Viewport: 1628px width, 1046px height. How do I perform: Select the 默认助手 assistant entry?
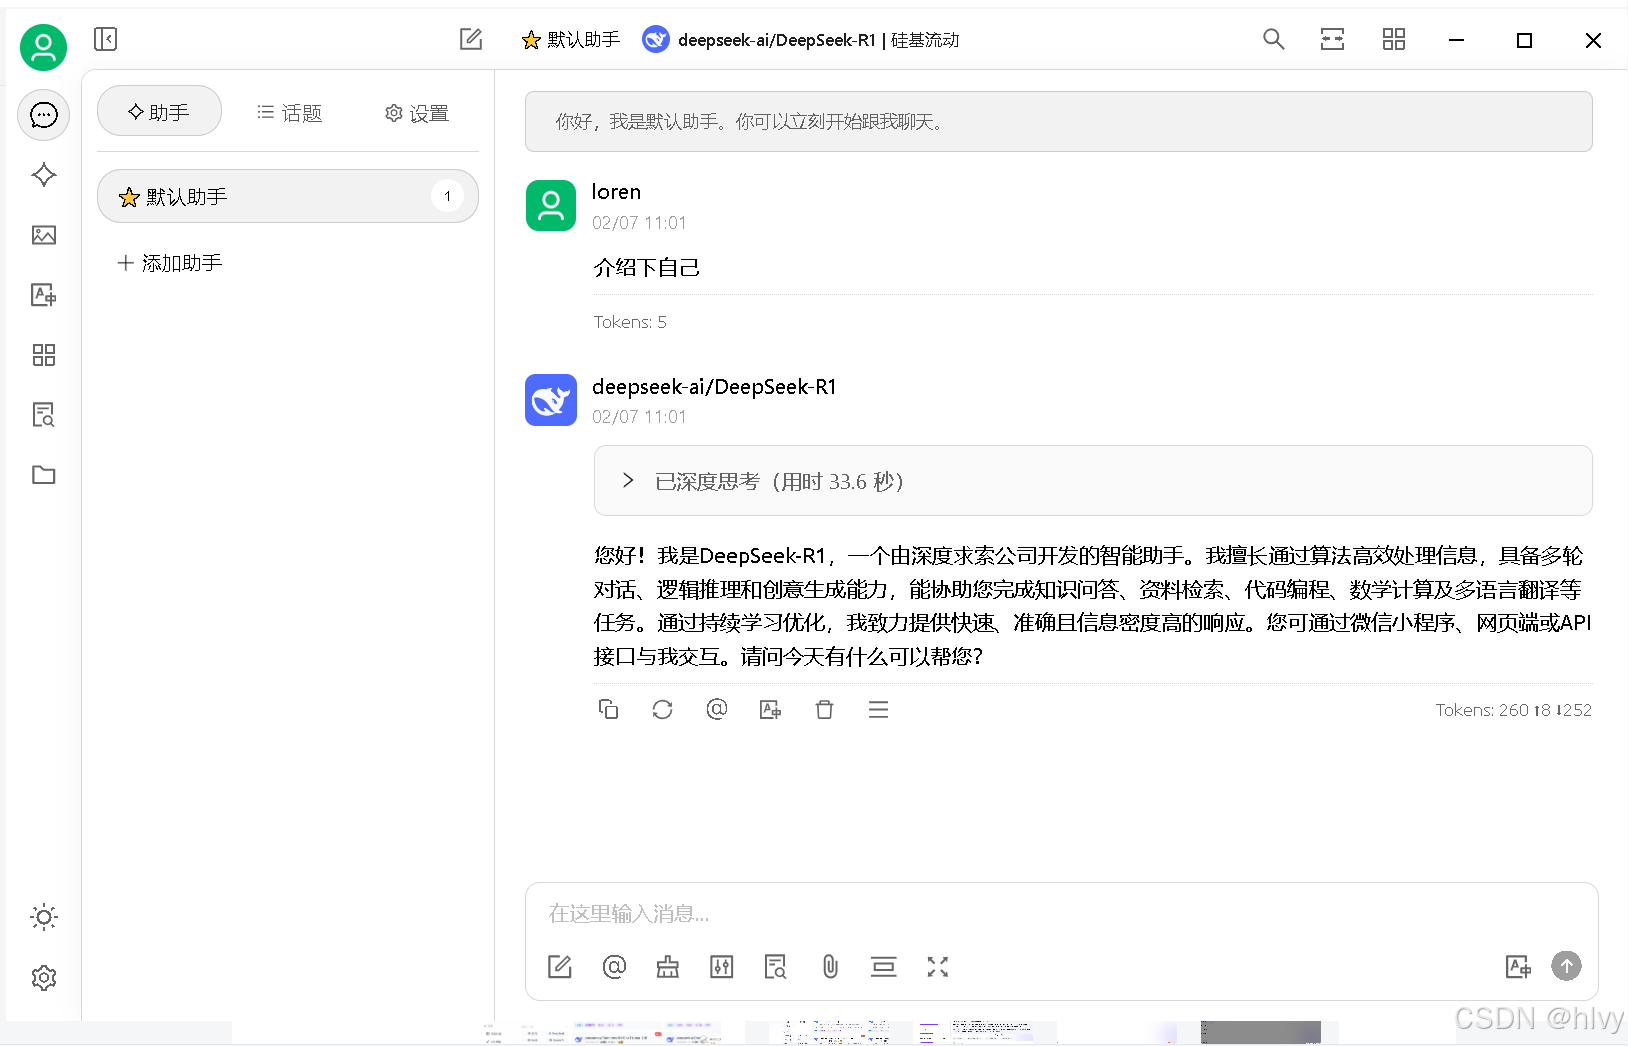[287, 196]
